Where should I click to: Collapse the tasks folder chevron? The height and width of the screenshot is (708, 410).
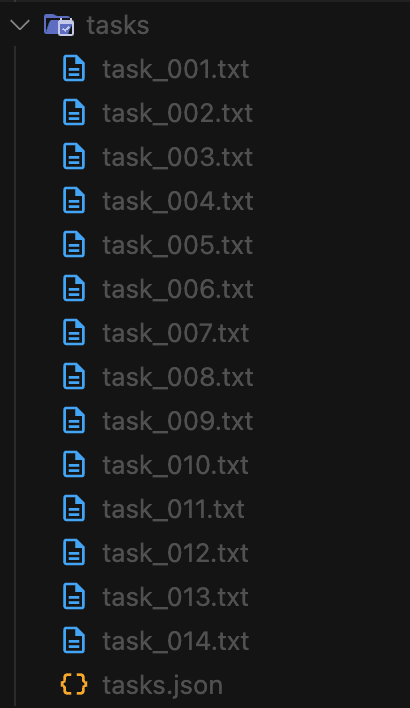pyautogui.click(x=20, y=25)
